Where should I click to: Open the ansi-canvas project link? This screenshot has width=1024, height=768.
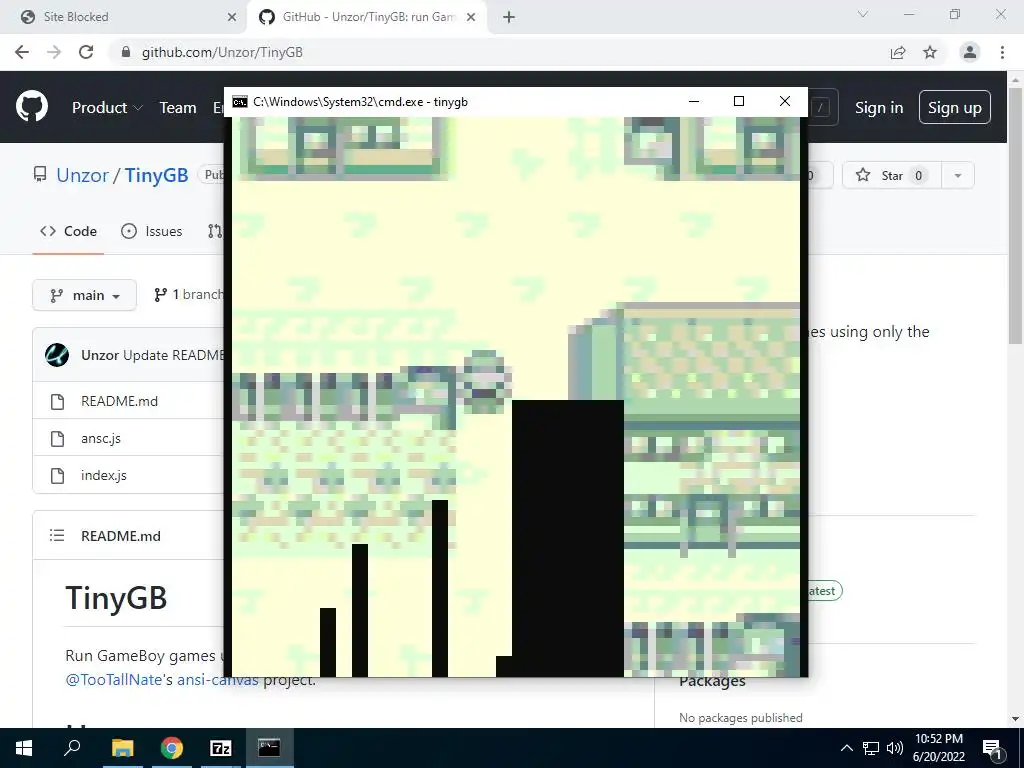pos(217,680)
